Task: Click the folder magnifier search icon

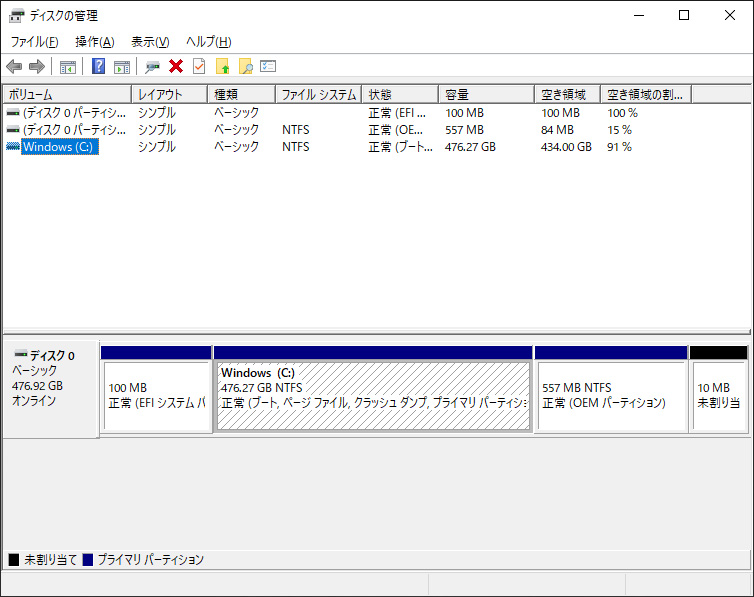Action: pos(246,66)
